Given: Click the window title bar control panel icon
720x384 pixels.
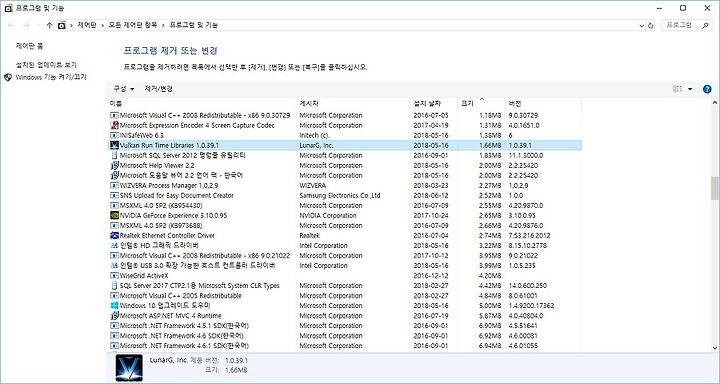Looking at the screenshot, I should [8, 8].
